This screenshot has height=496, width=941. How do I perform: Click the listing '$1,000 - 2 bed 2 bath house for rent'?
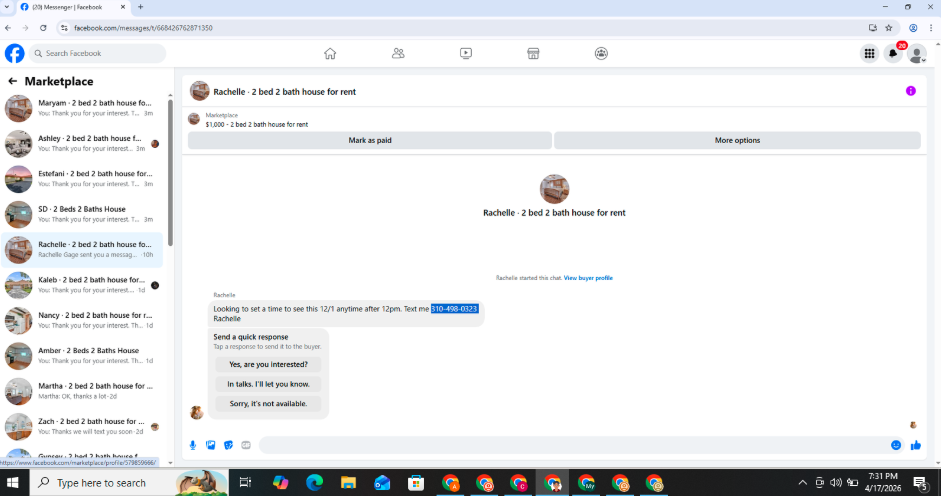tap(257, 124)
